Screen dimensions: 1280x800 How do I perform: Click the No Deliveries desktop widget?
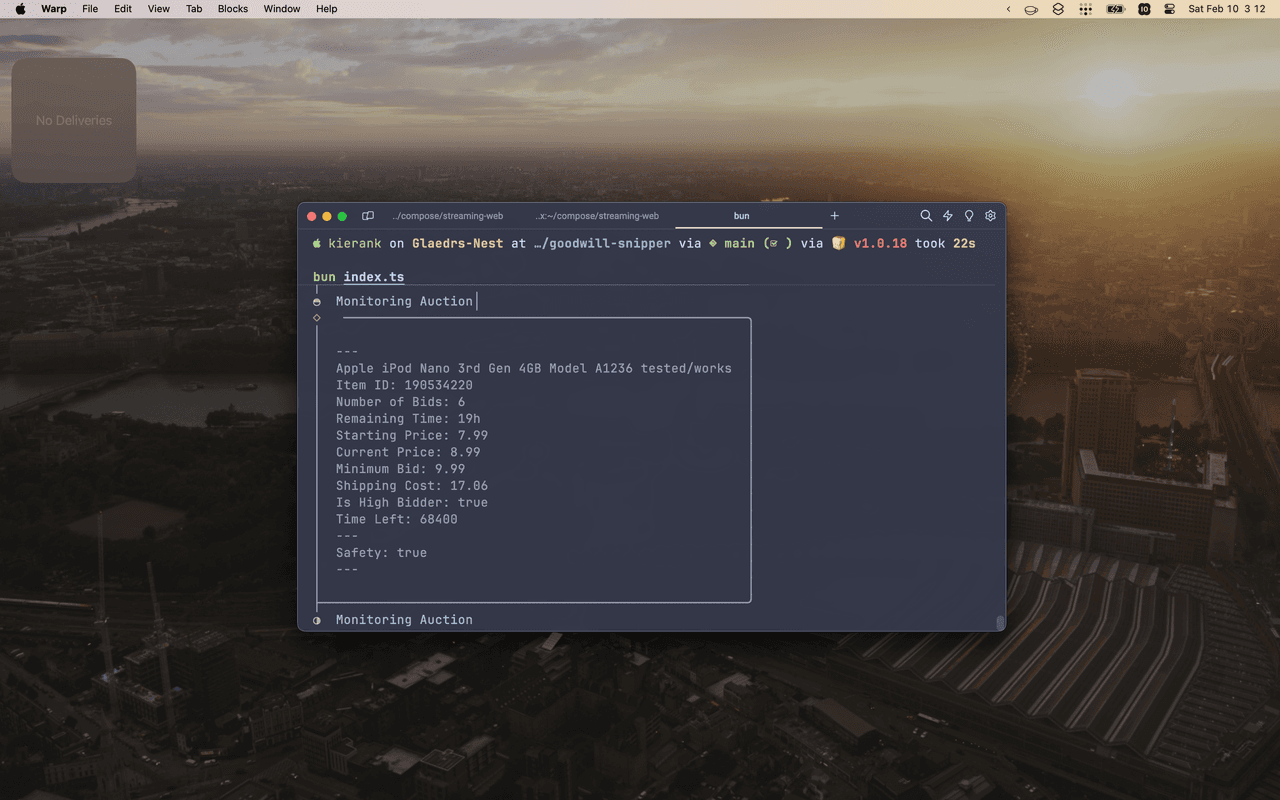(x=74, y=120)
